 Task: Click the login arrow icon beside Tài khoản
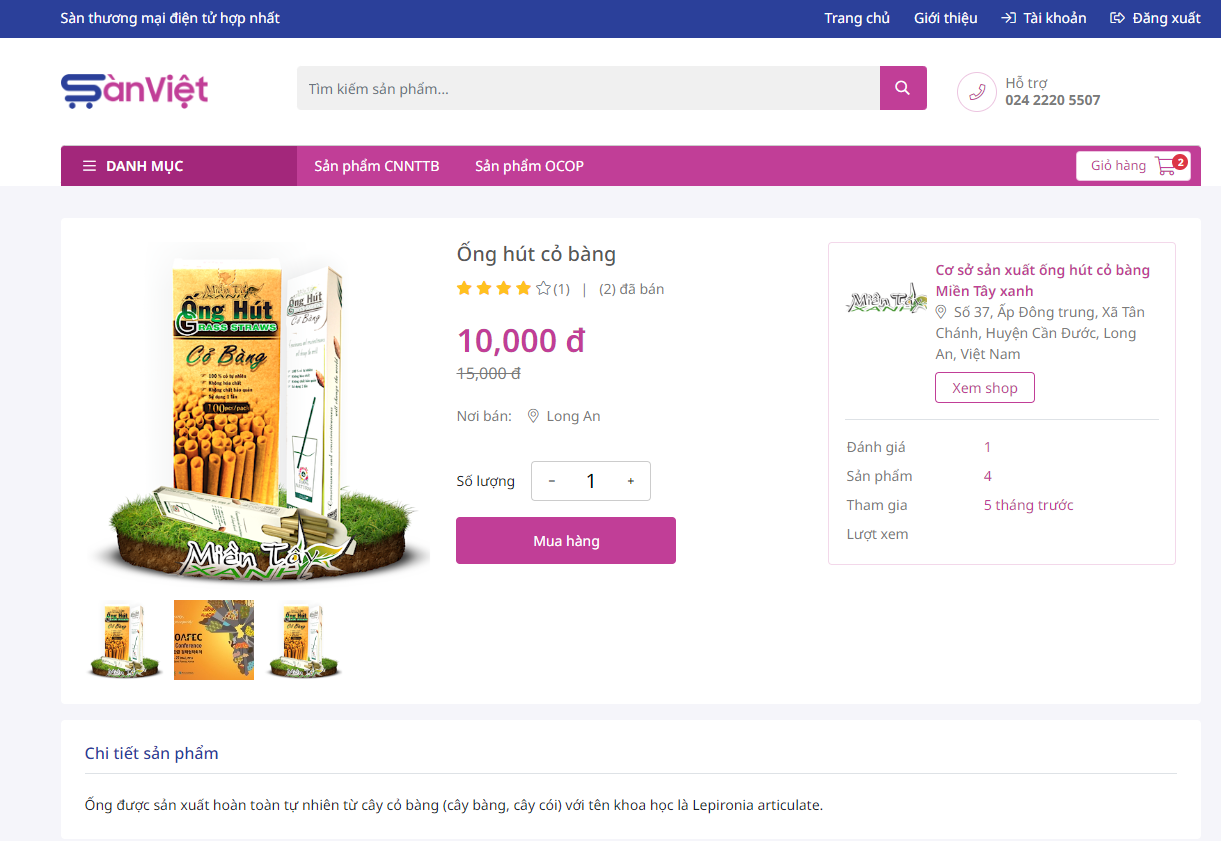[x=1009, y=18]
